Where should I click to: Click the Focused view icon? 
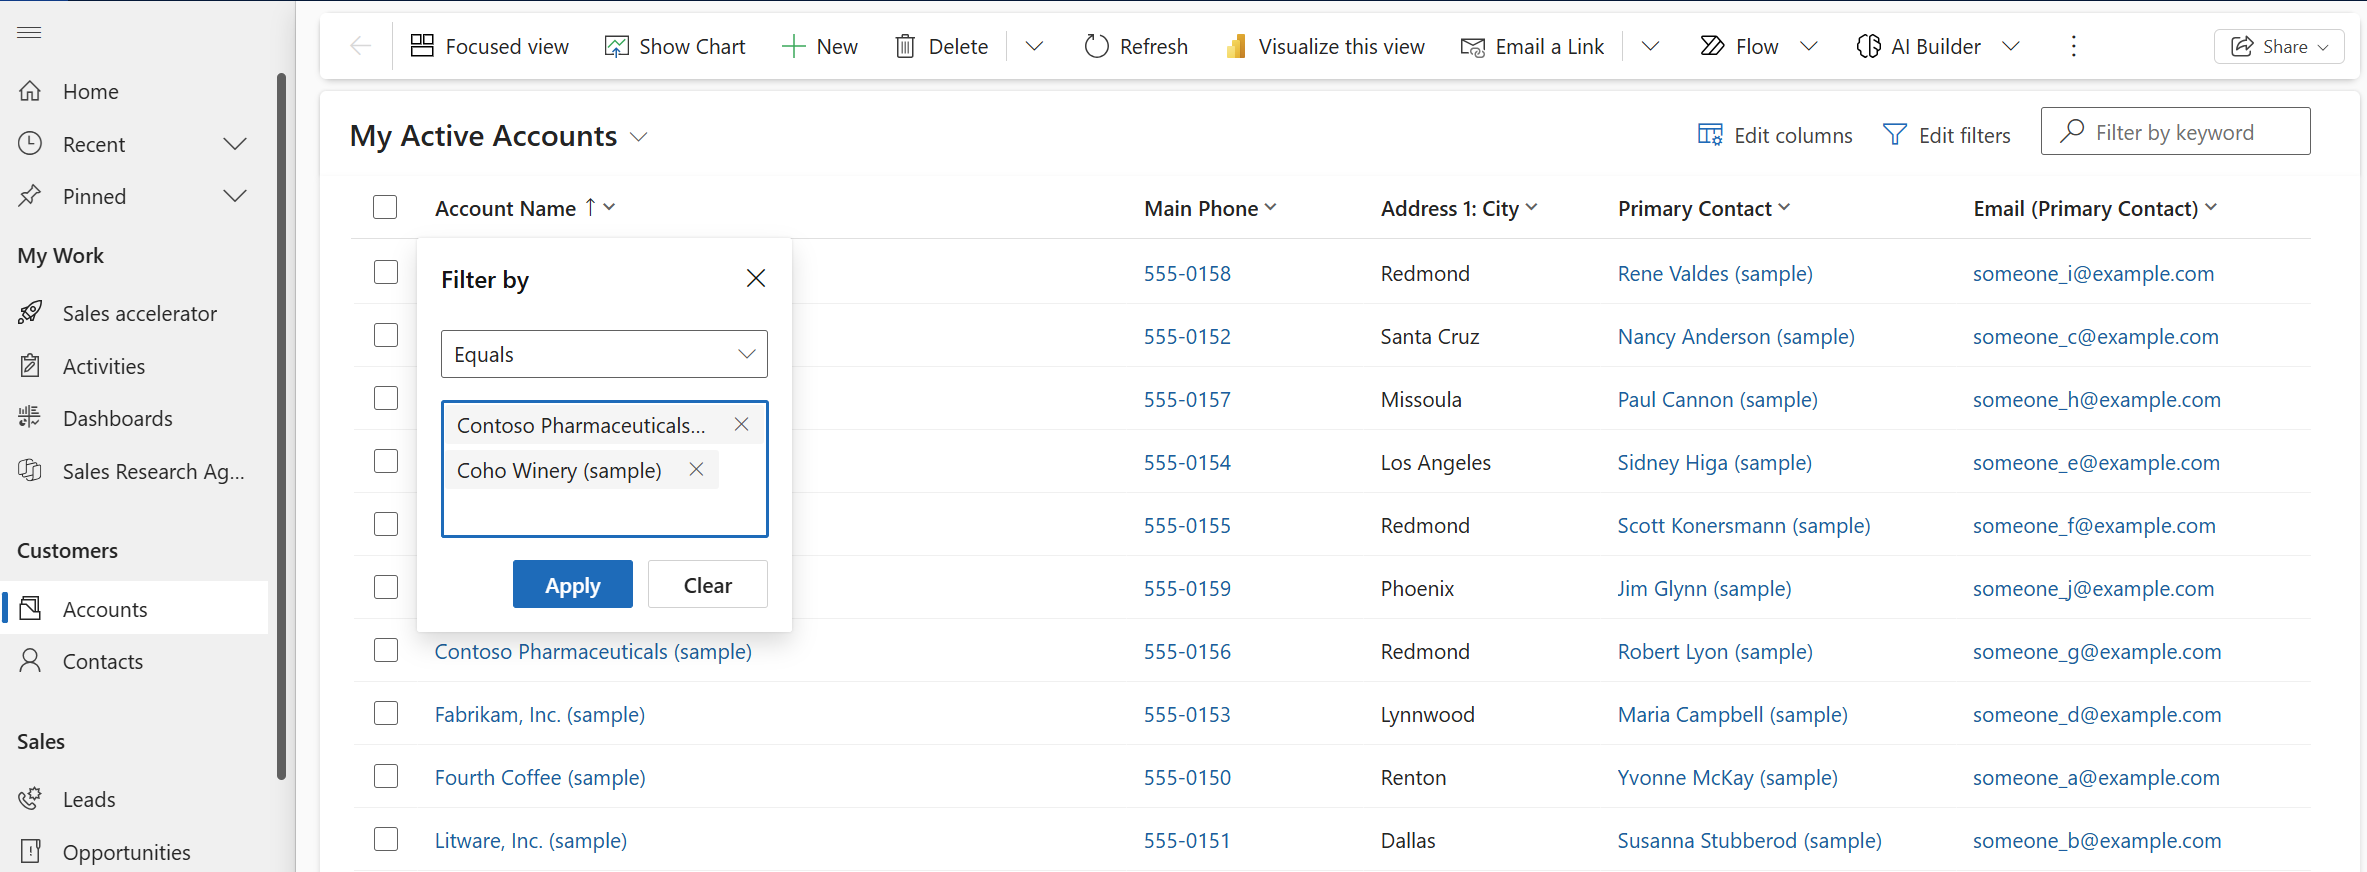click(x=422, y=46)
